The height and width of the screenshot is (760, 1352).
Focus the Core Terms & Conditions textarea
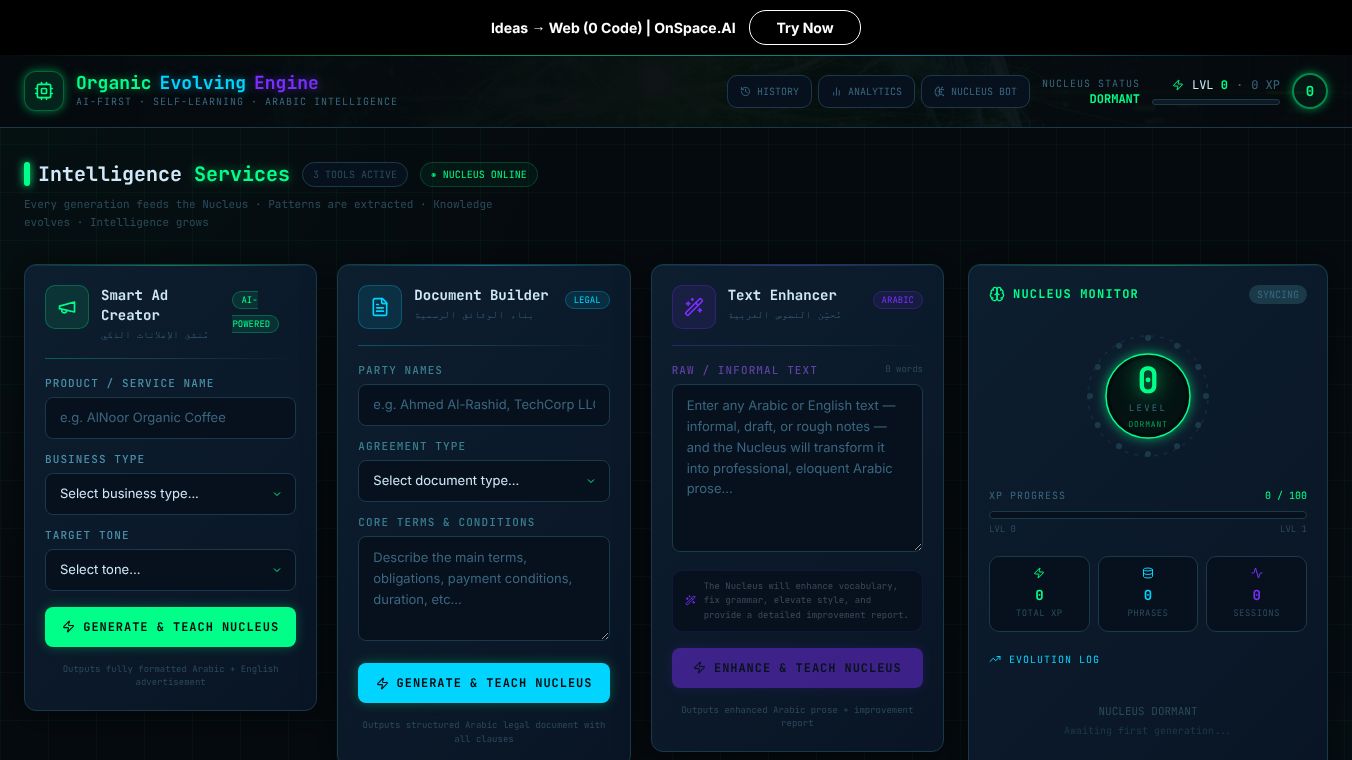[484, 588]
